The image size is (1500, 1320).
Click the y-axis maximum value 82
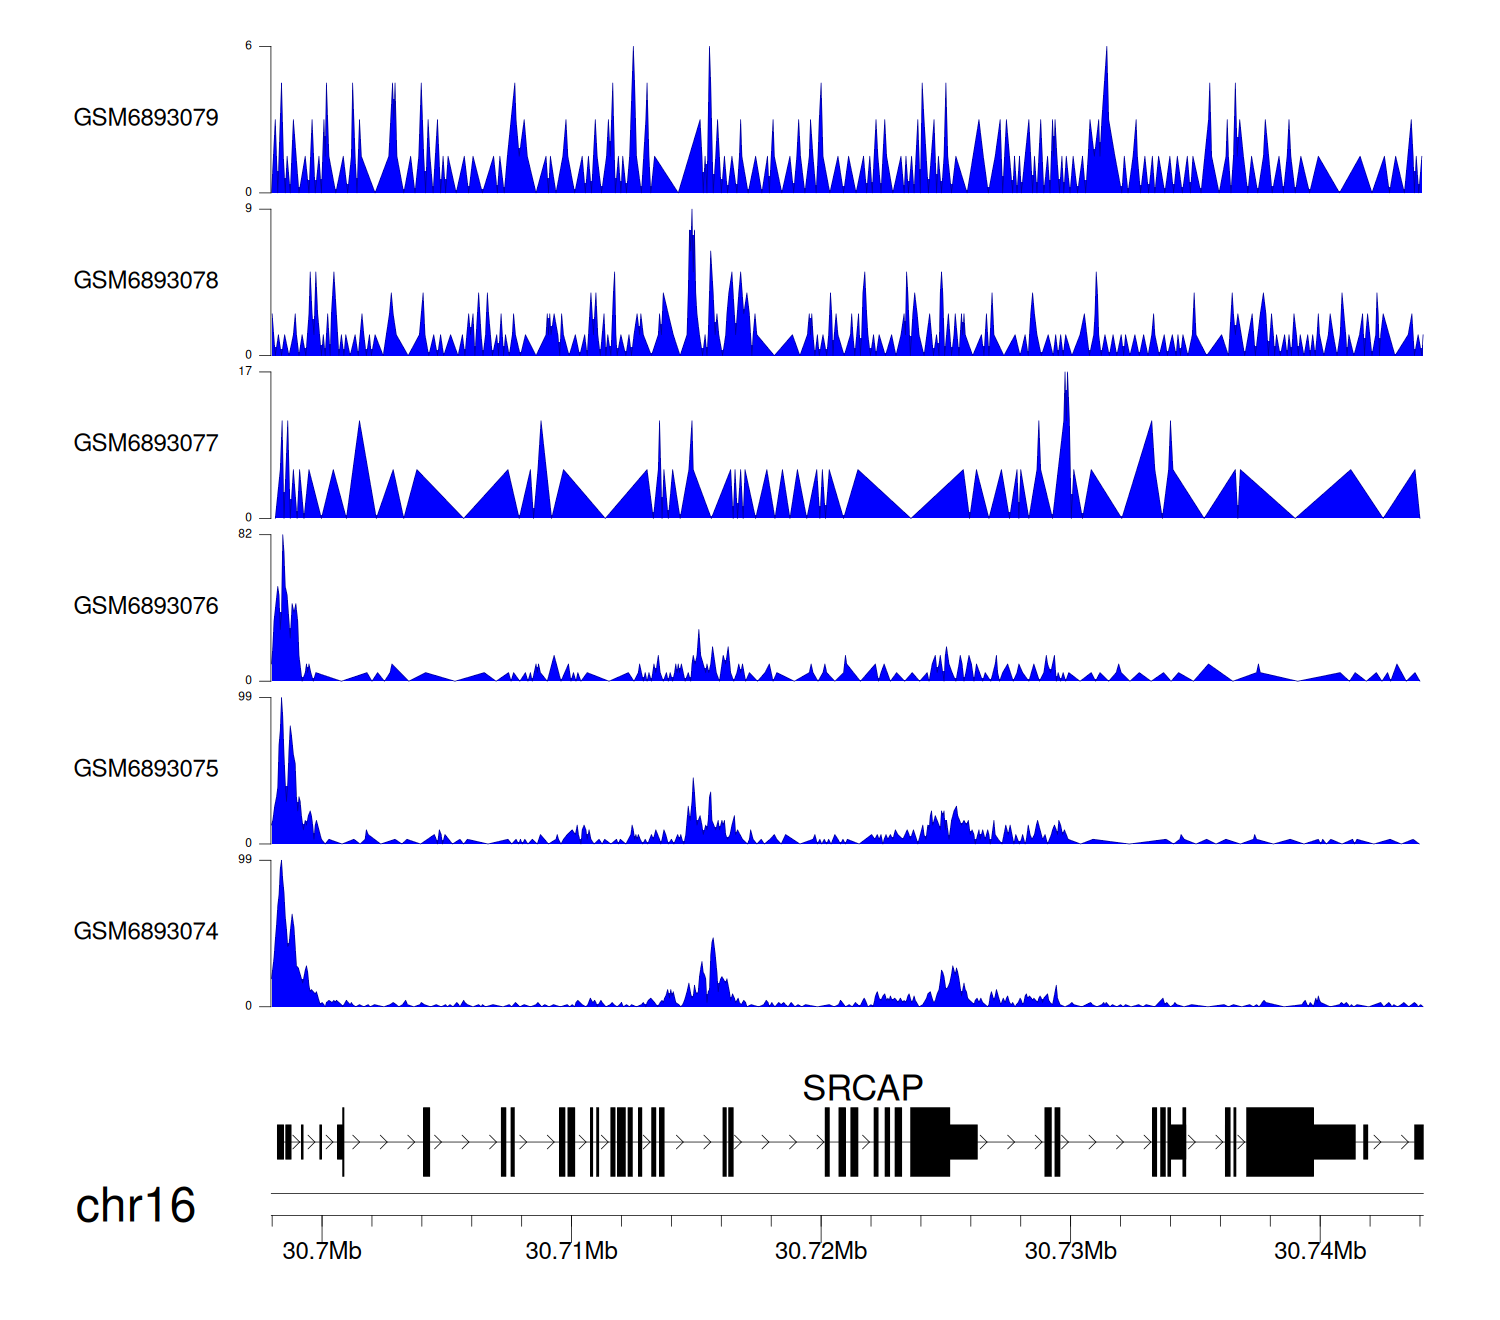point(245,534)
